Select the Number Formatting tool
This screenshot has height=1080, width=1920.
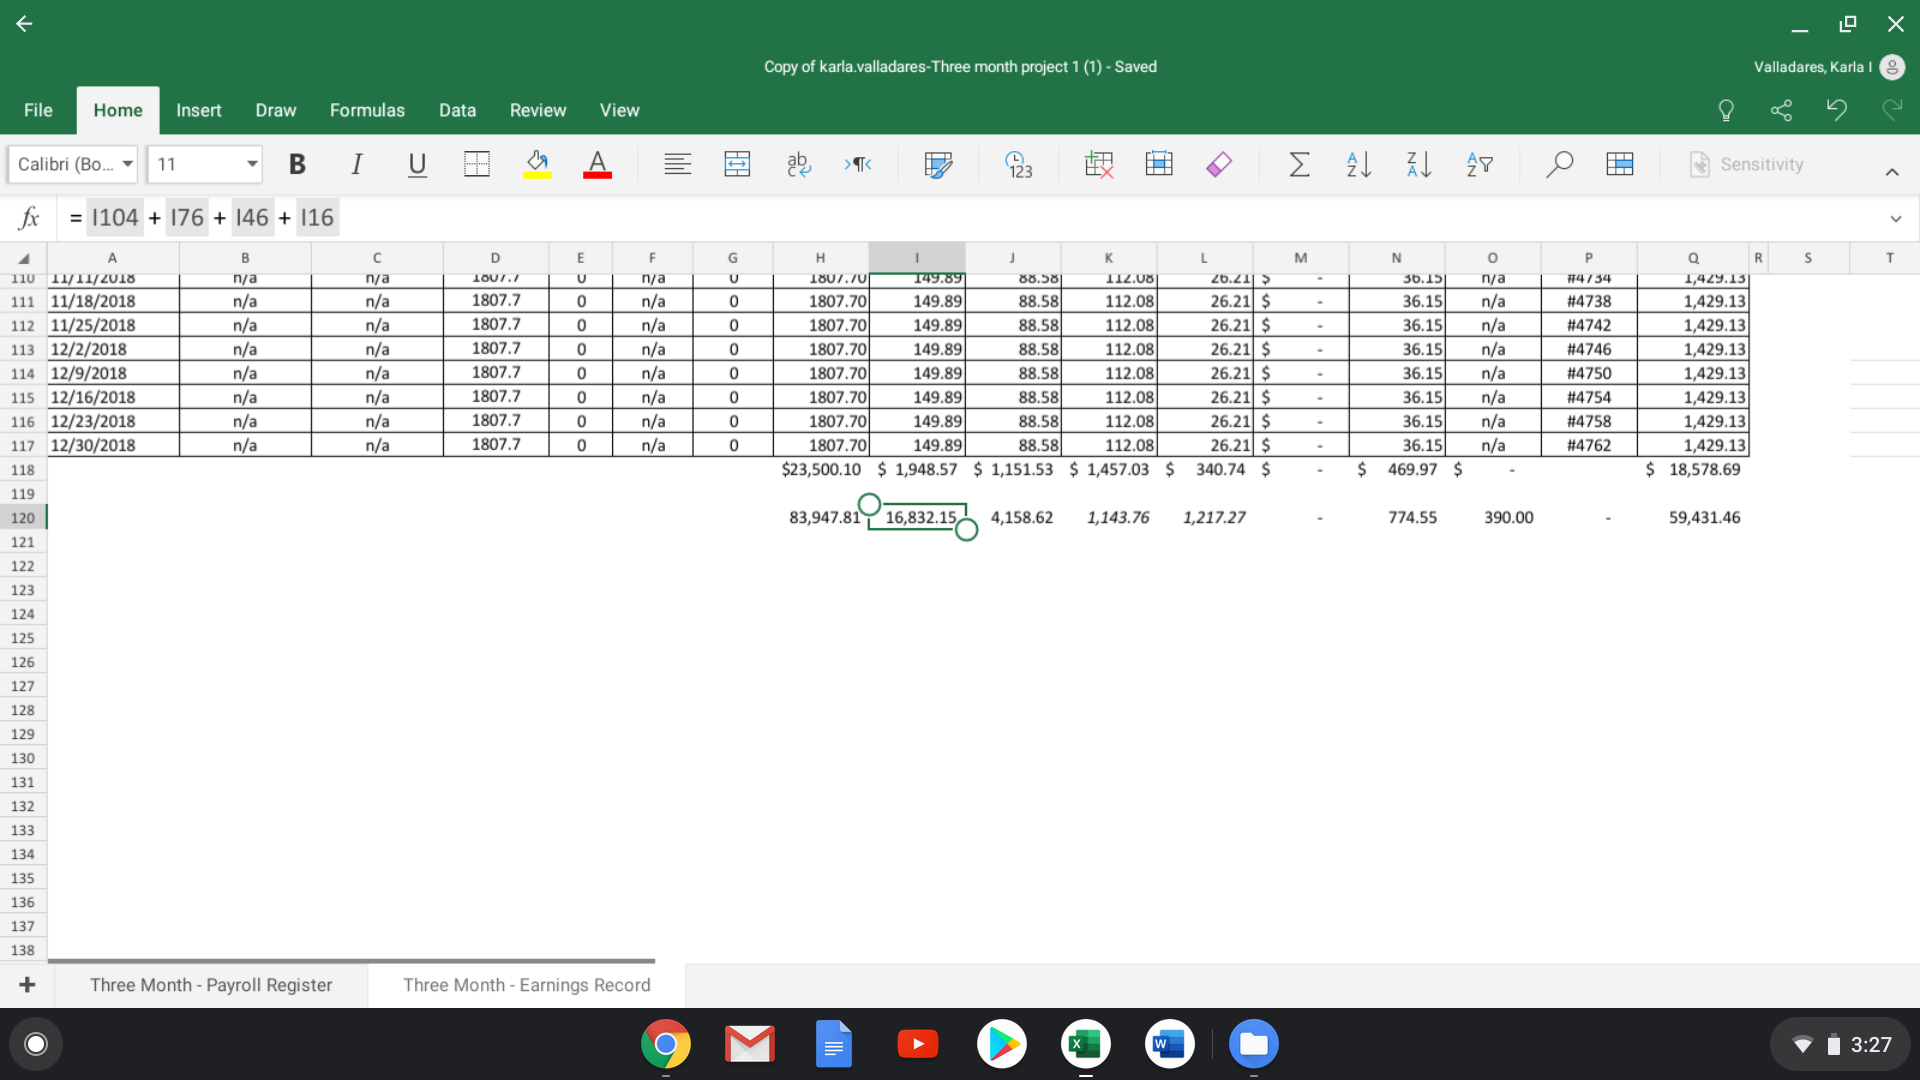click(1018, 164)
